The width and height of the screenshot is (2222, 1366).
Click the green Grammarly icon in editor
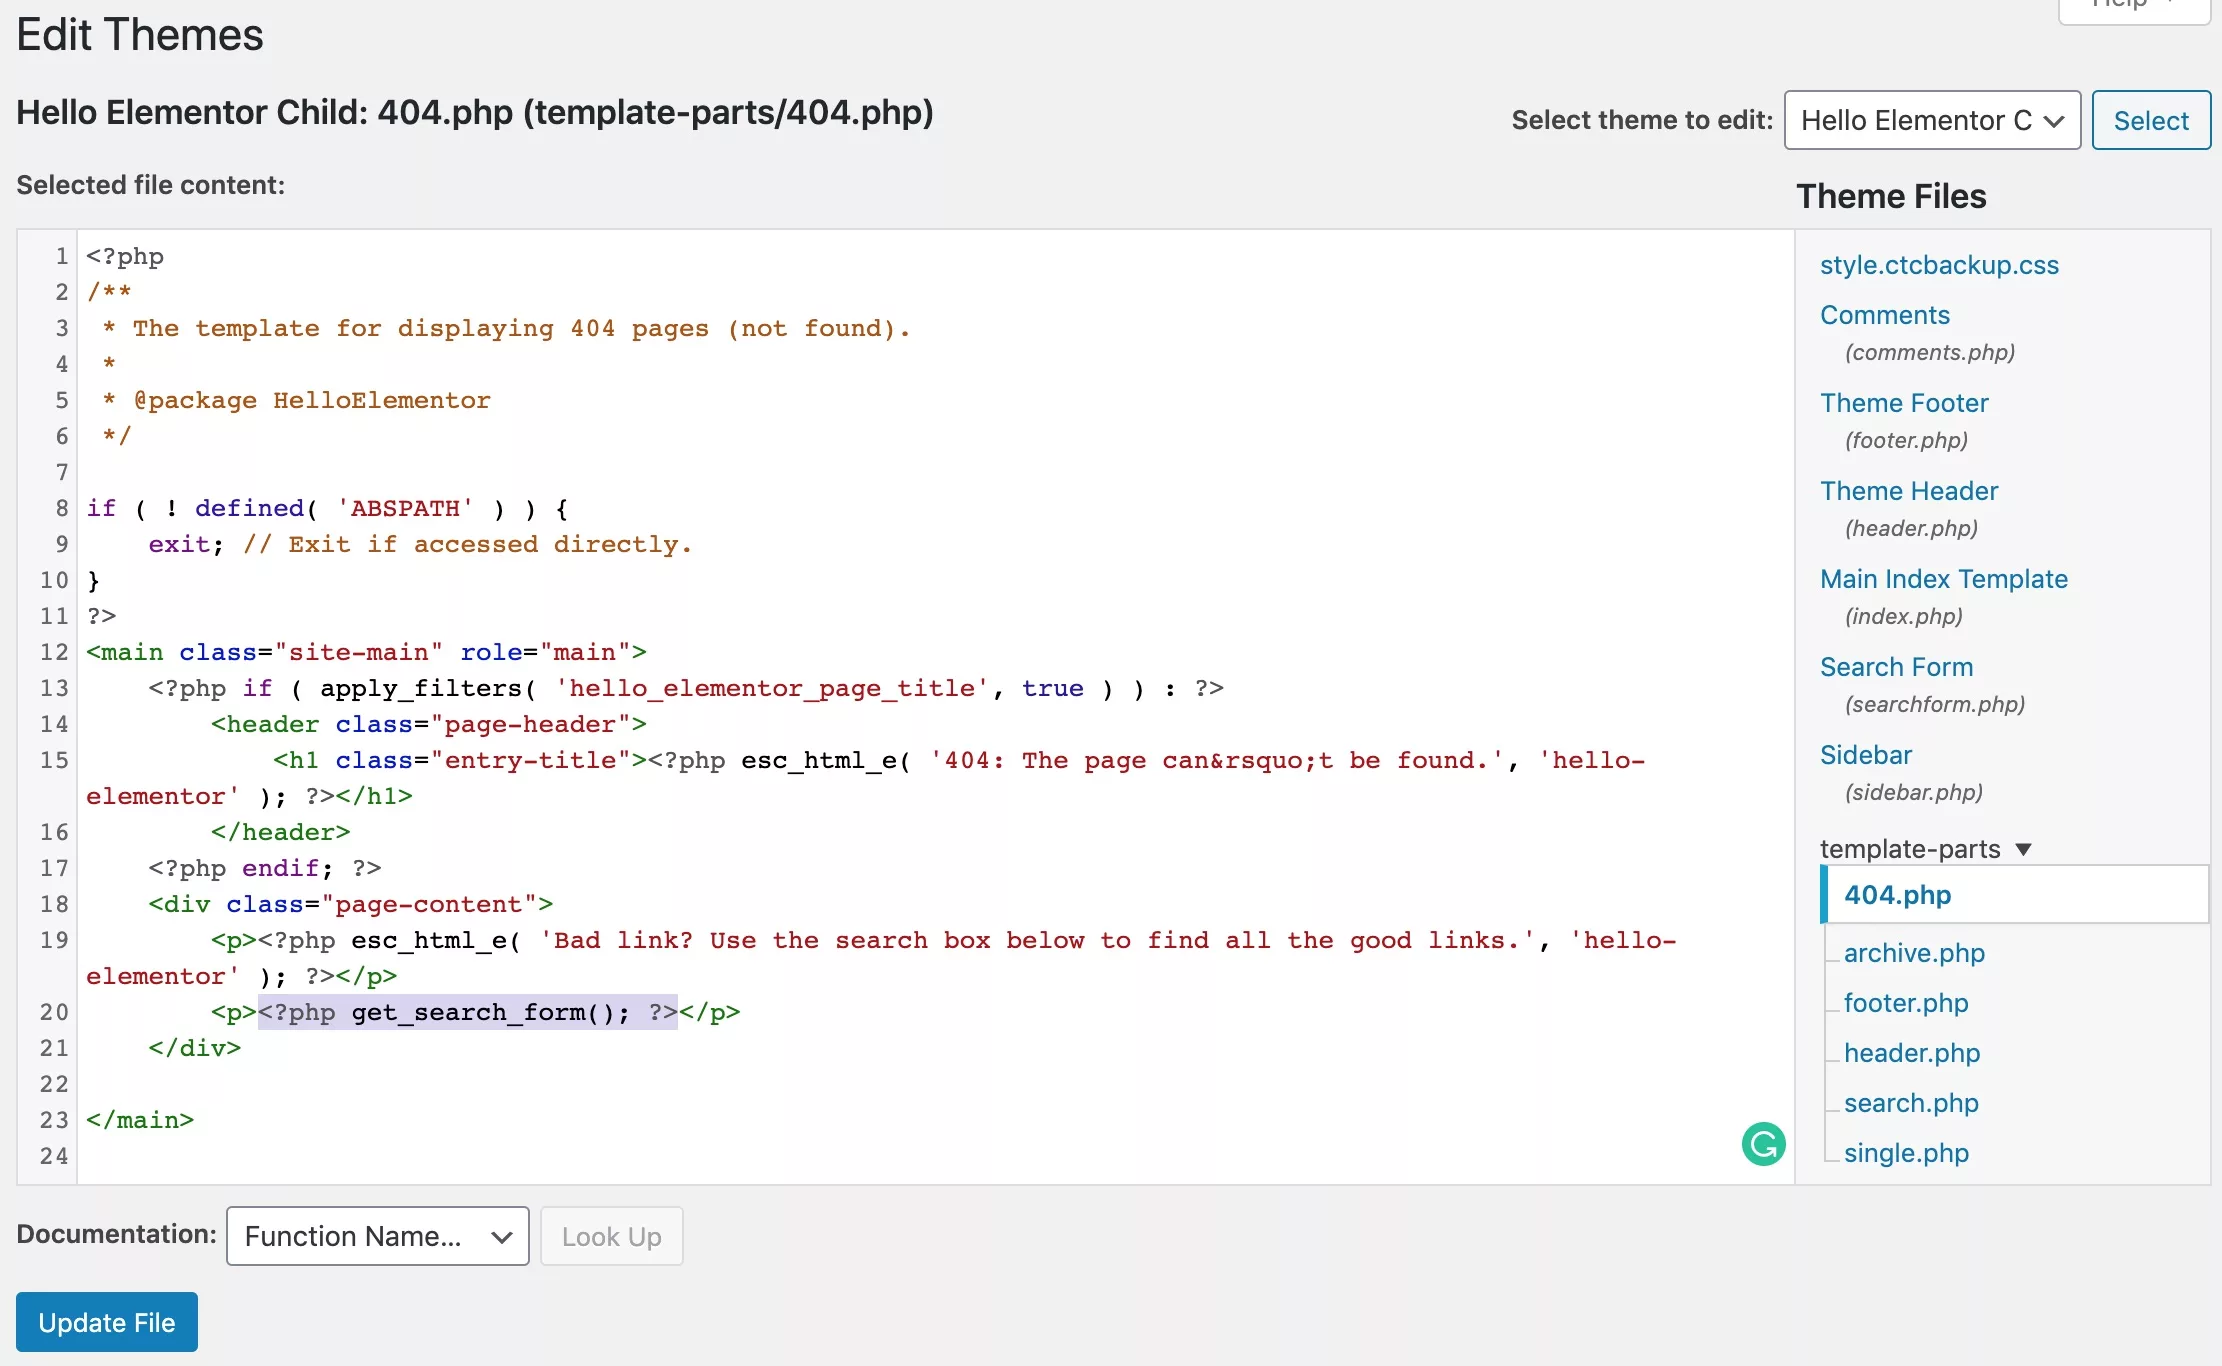(1763, 1144)
